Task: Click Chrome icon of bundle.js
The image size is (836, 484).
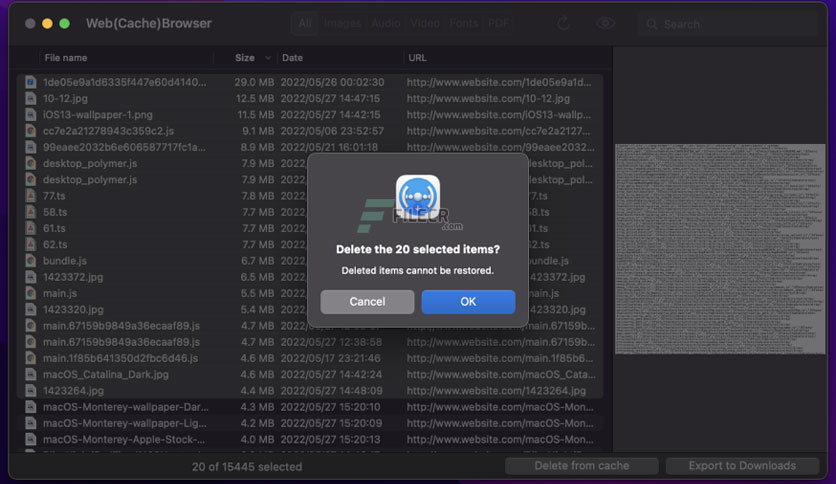Action: click(x=31, y=261)
